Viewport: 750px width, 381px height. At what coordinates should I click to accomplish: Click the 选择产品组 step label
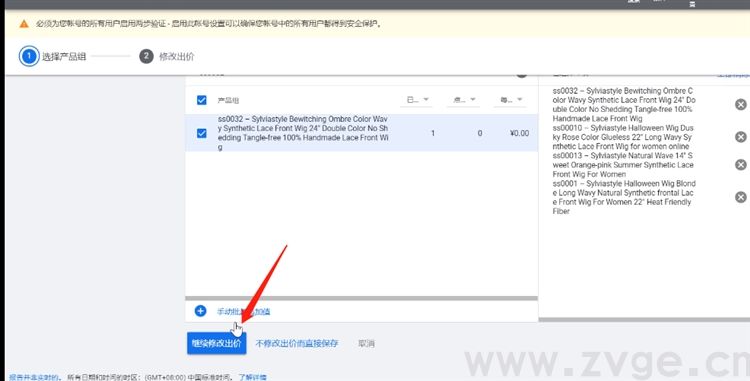pyautogui.click(x=64, y=56)
